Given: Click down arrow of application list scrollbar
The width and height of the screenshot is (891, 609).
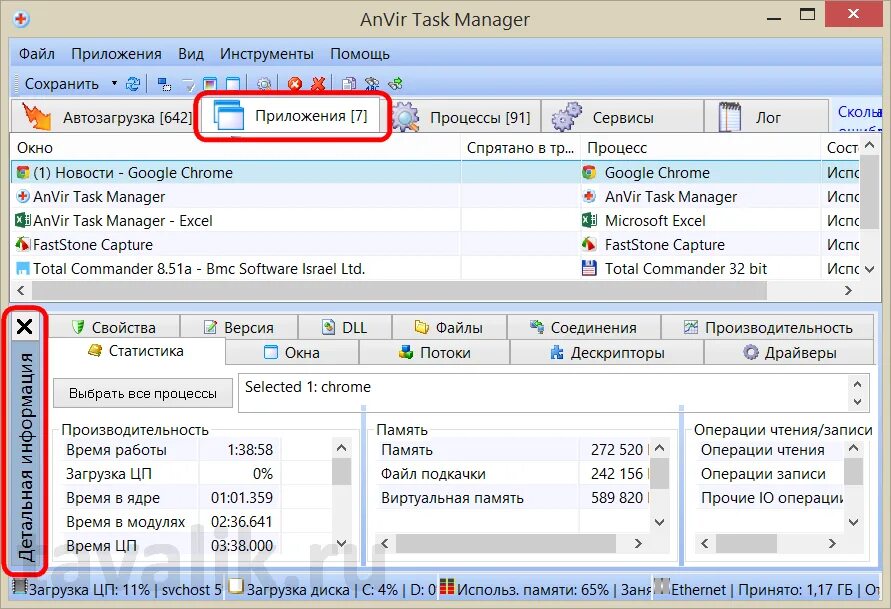Looking at the screenshot, I should 869,269.
